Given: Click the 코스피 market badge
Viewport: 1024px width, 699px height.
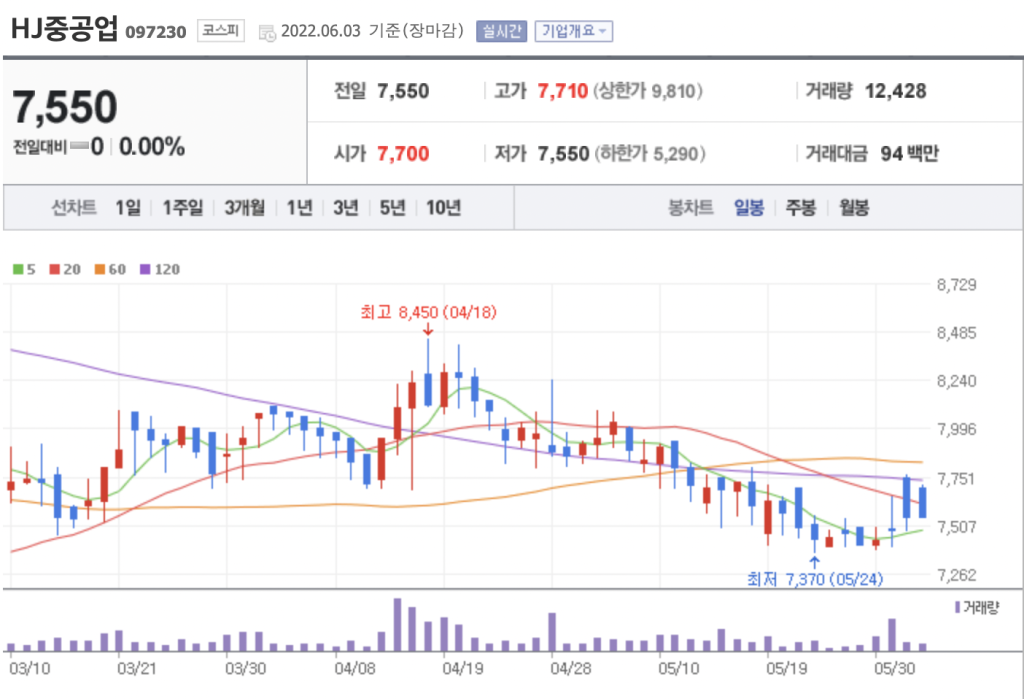Looking at the screenshot, I should click(219, 30).
